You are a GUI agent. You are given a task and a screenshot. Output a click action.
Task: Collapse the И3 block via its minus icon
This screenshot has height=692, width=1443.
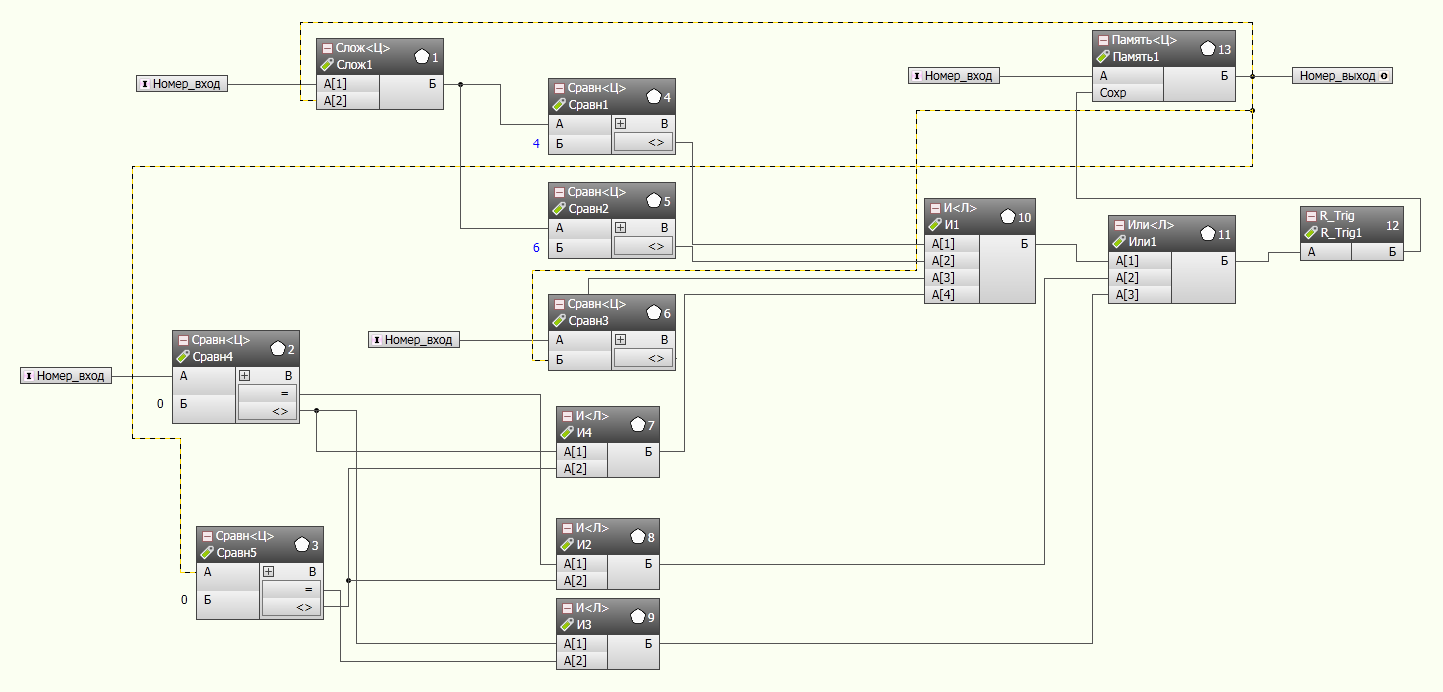567,608
